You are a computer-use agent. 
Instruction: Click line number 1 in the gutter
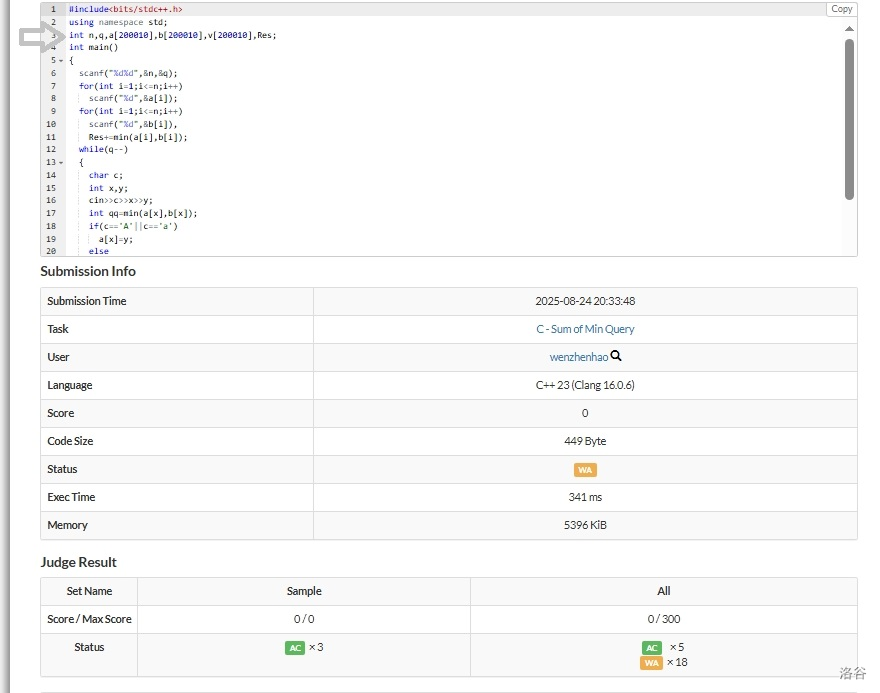(x=53, y=9)
